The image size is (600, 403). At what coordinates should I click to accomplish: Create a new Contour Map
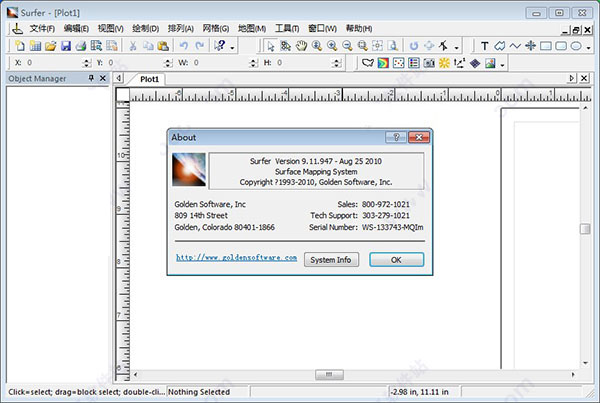tap(383, 63)
